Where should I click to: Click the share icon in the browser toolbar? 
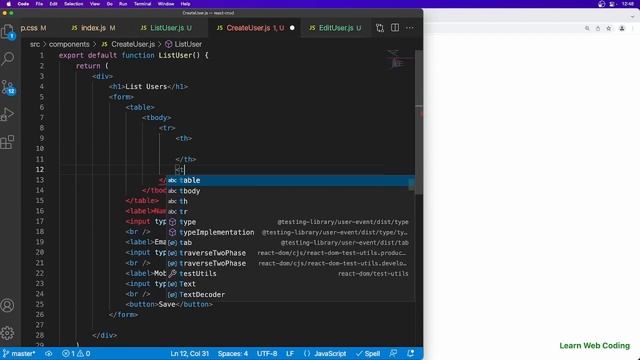[x=598, y=28]
